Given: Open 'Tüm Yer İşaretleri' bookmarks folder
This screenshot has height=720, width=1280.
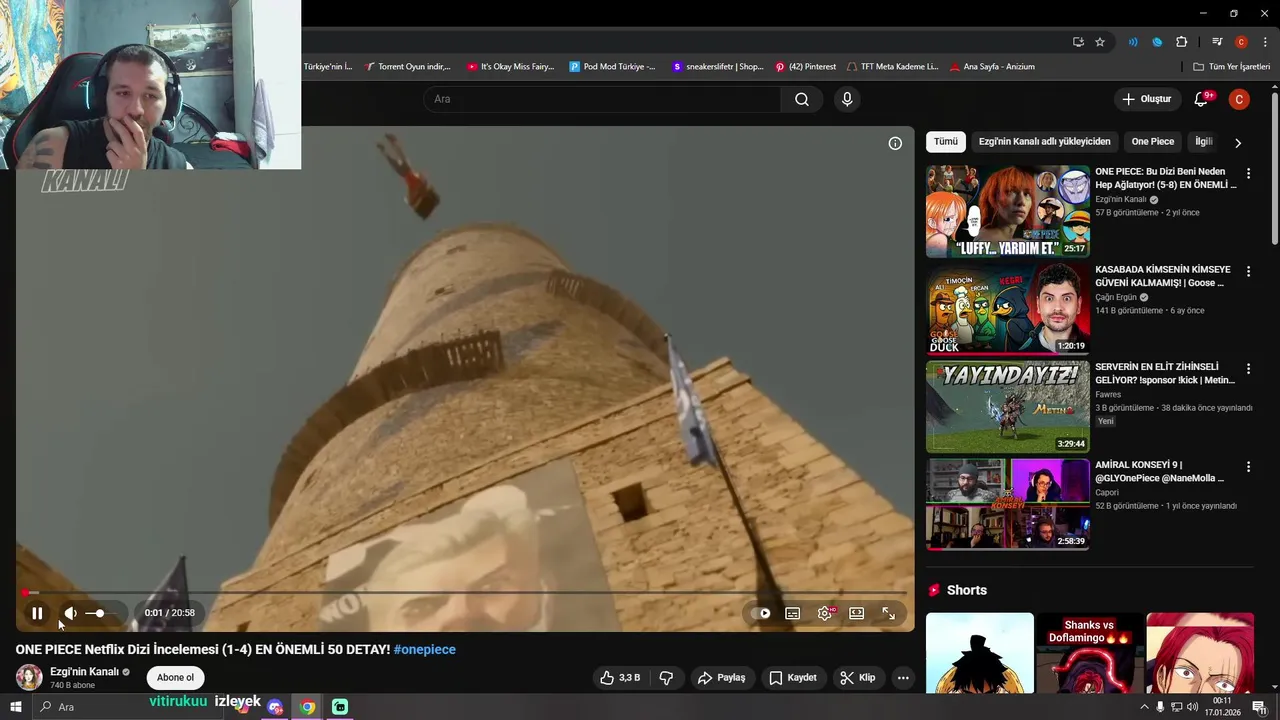Looking at the screenshot, I should point(1232,67).
